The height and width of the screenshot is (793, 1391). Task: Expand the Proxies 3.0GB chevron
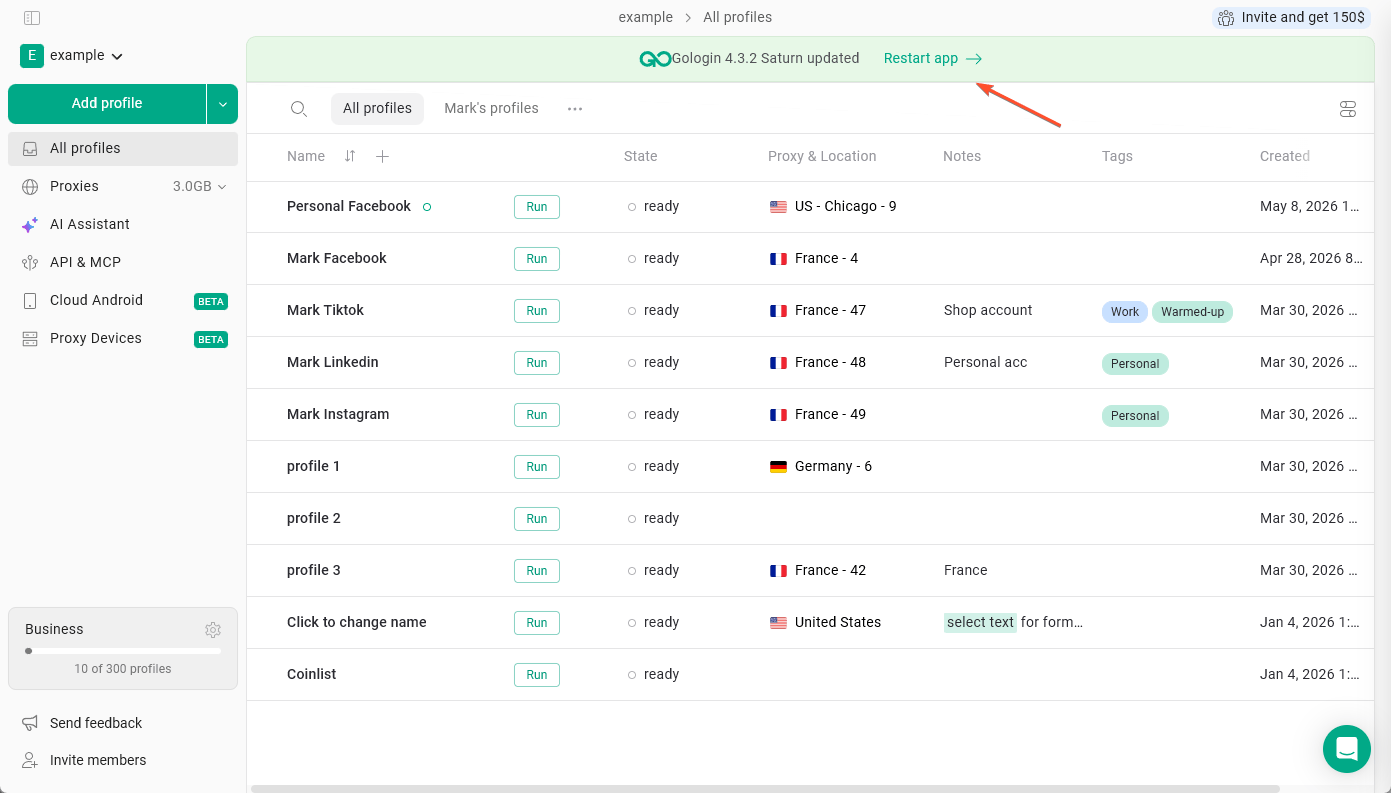pyautogui.click(x=222, y=187)
